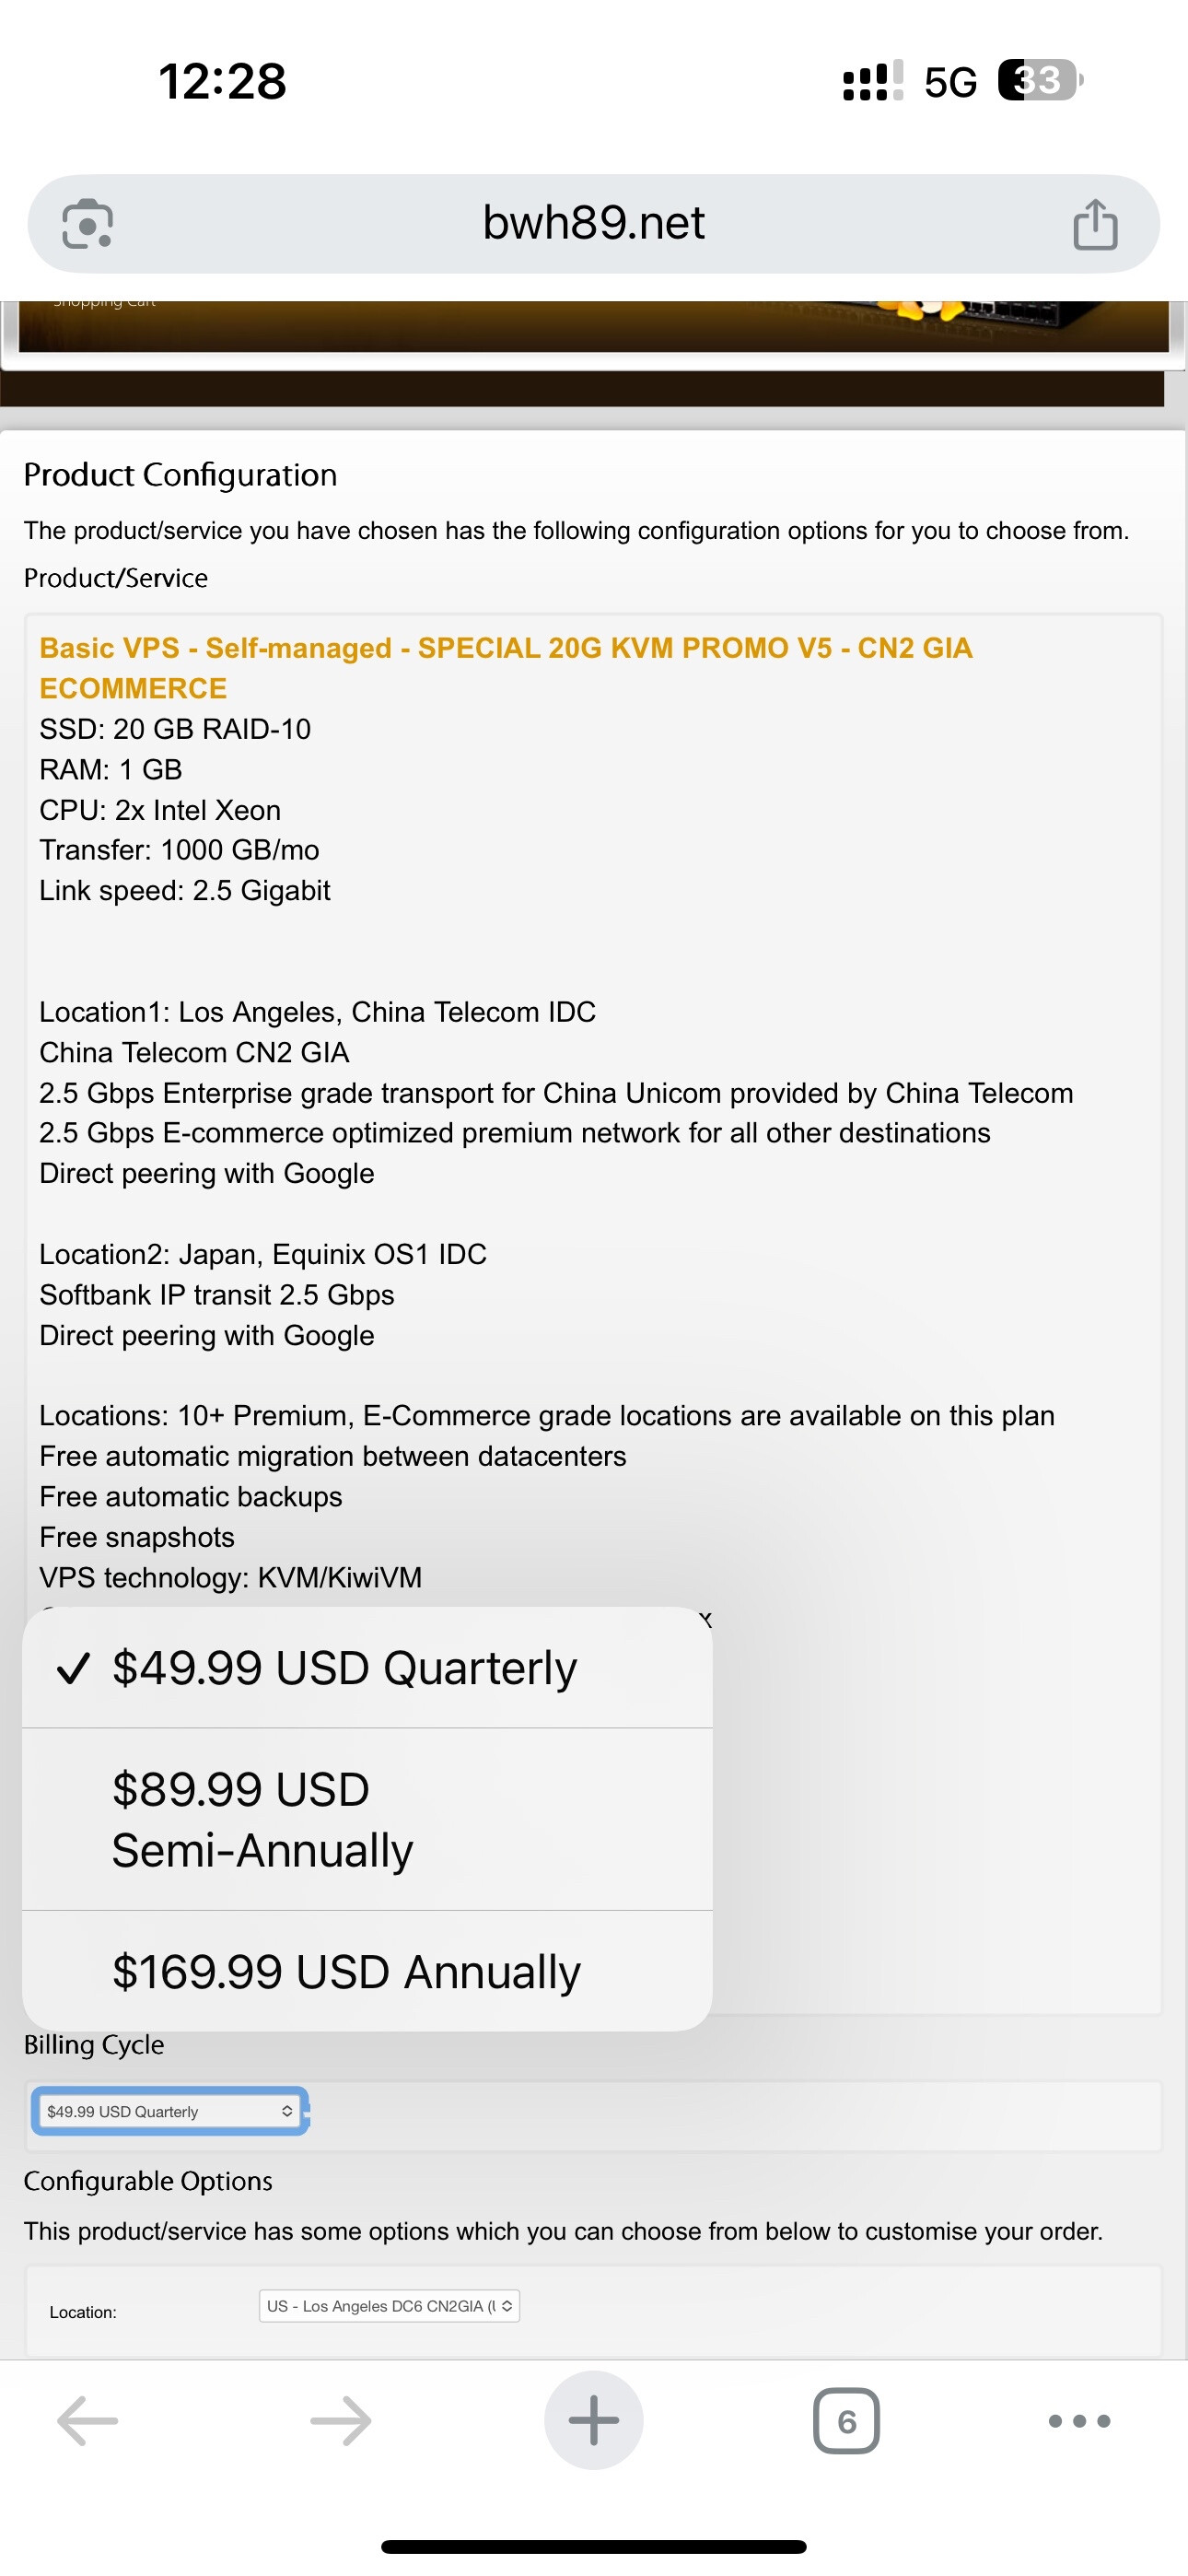1188x2576 pixels.
Task: Pick the $169.99 USD Annually option
Action: [346, 1972]
